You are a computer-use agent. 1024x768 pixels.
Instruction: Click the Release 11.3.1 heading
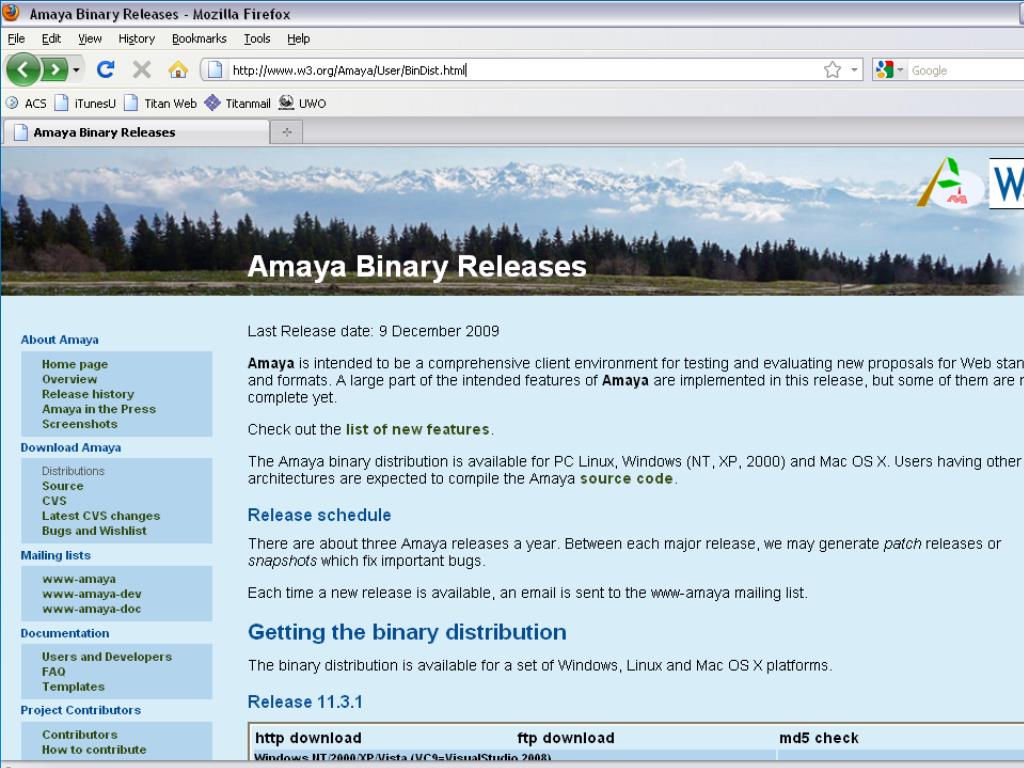point(305,702)
